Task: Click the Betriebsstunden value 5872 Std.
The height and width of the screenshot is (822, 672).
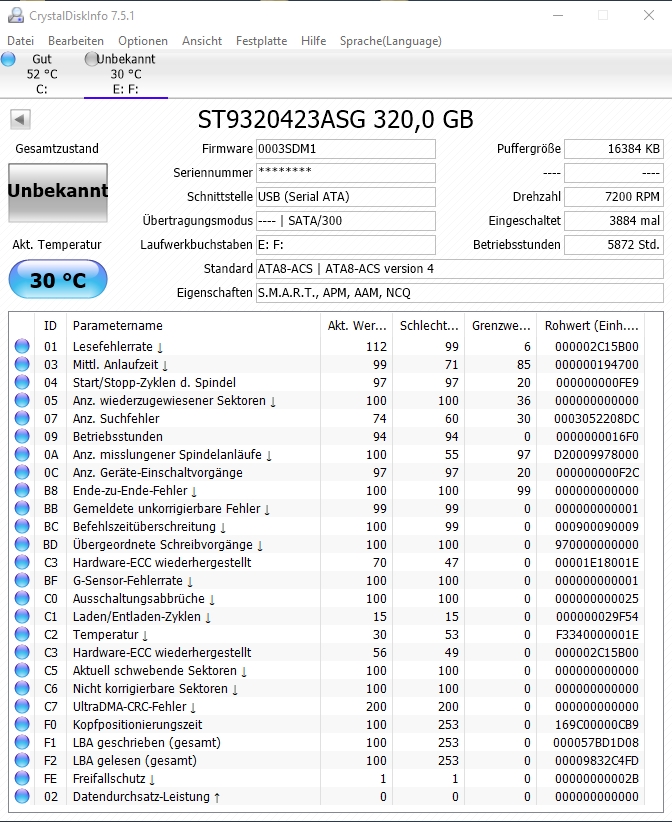Action: pyautogui.click(x=614, y=245)
